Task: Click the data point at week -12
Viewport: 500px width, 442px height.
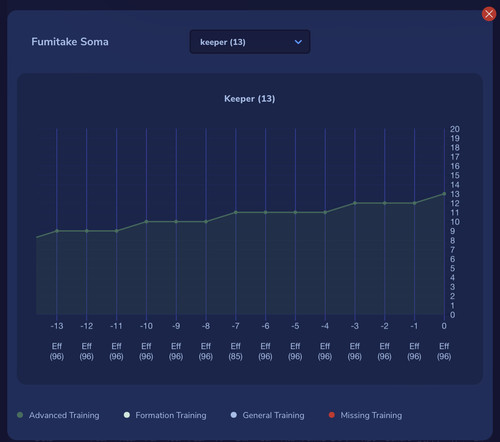Action: pos(87,231)
